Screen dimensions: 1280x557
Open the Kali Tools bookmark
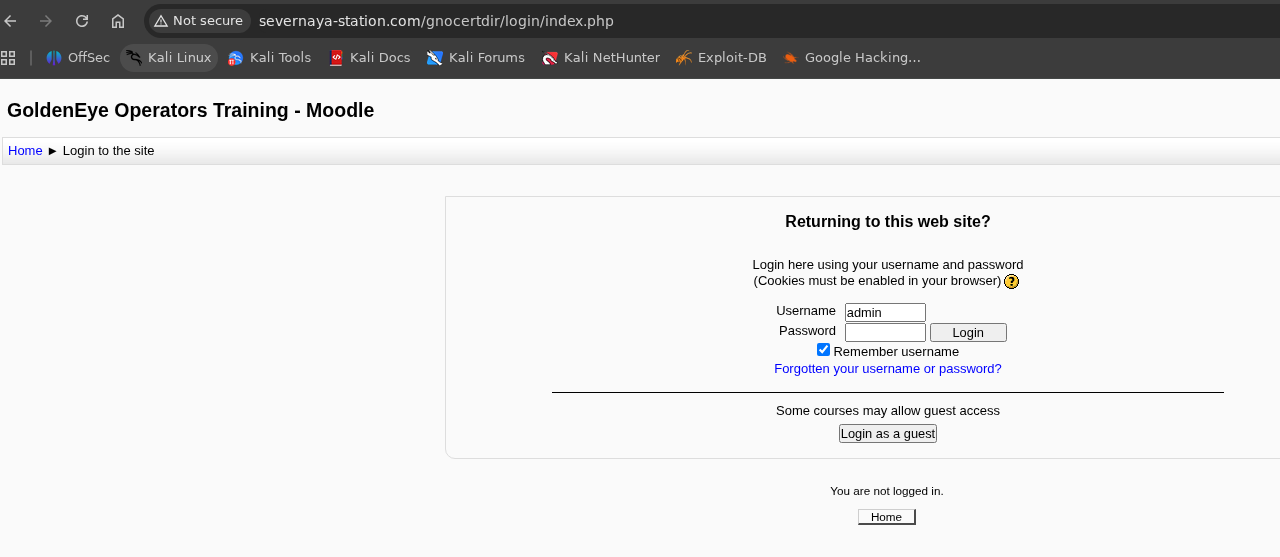270,58
